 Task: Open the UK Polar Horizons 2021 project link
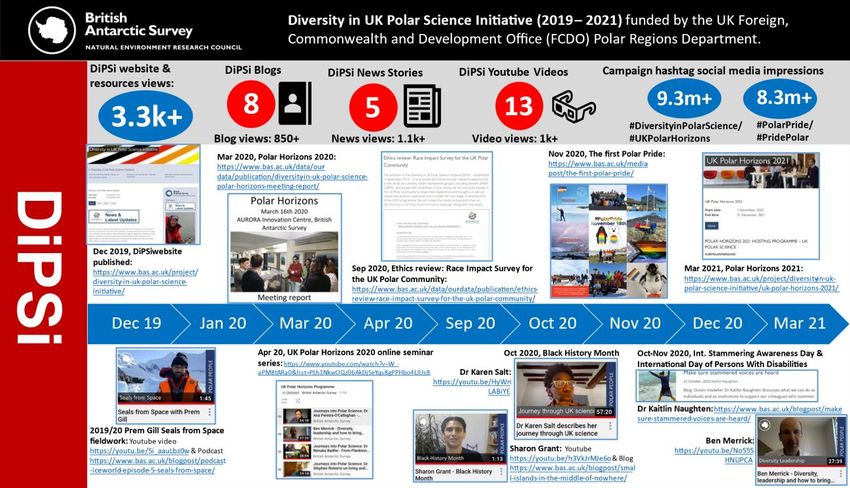click(x=761, y=283)
